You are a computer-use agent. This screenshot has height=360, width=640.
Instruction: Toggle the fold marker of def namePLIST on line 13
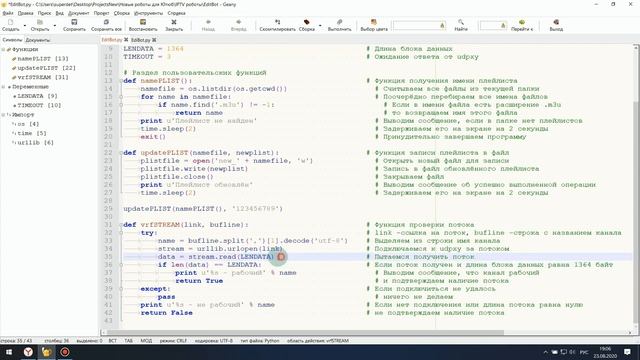coord(121,81)
